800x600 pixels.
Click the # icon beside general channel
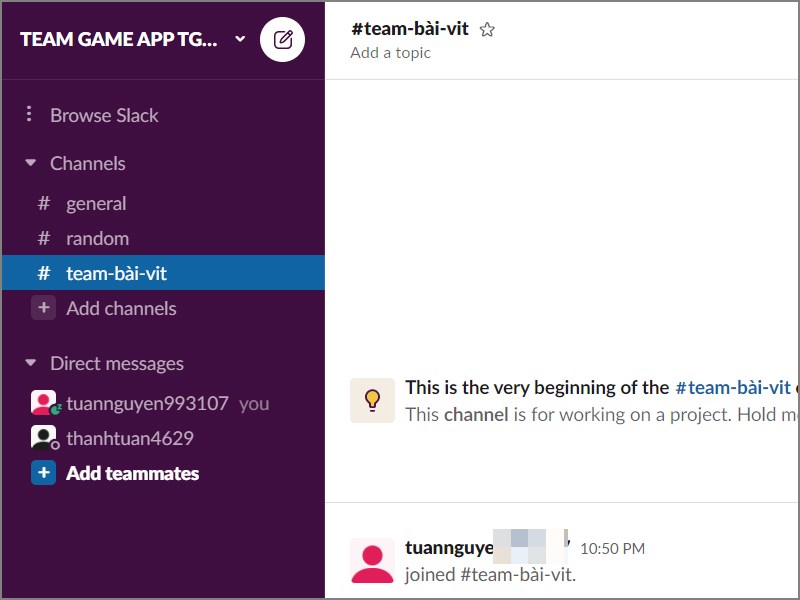pyautogui.click(x=44, y=203)
